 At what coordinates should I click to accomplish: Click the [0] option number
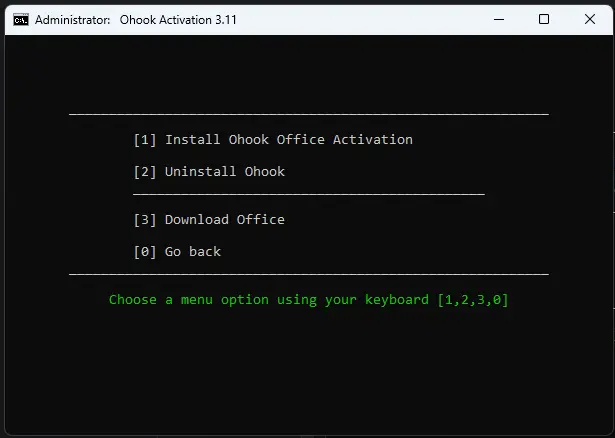(x=145, y=252)
